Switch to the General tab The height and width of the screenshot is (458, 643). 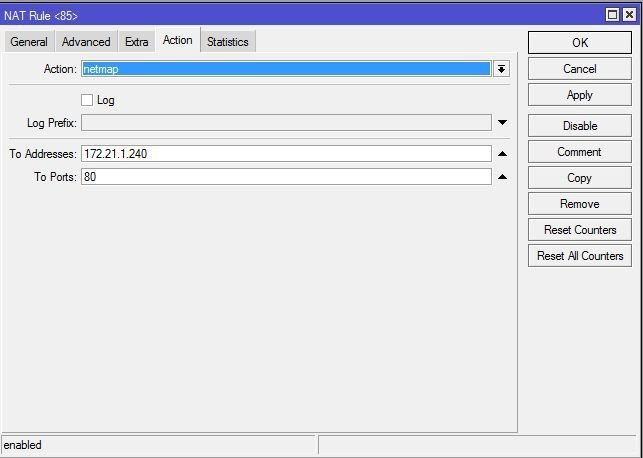29,42
